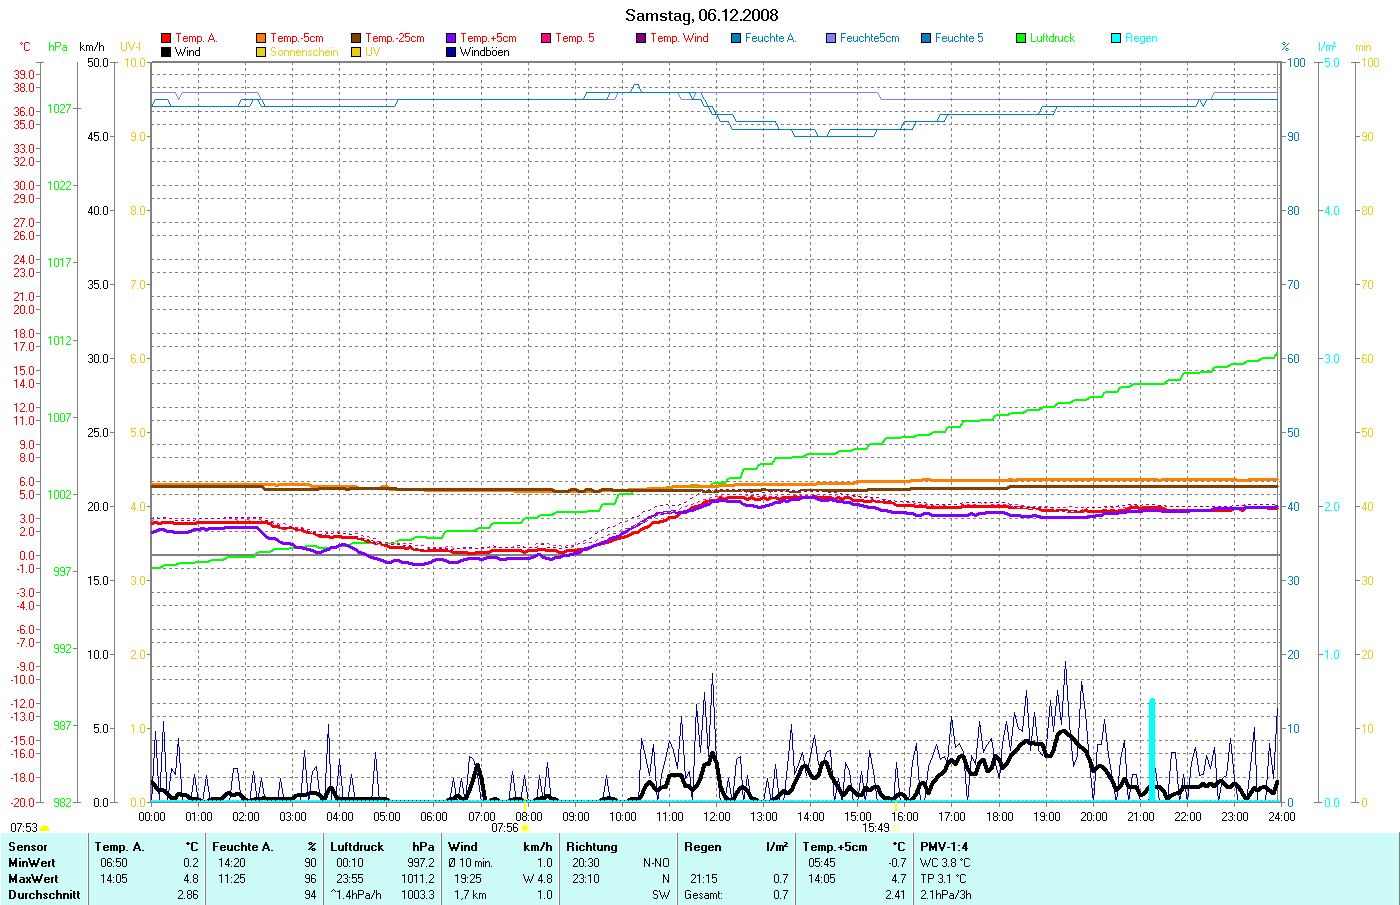This screenshot has width=1400, height=905.
Task: Click the 12:00 label on the time axis
Action: tap(716, 817)
